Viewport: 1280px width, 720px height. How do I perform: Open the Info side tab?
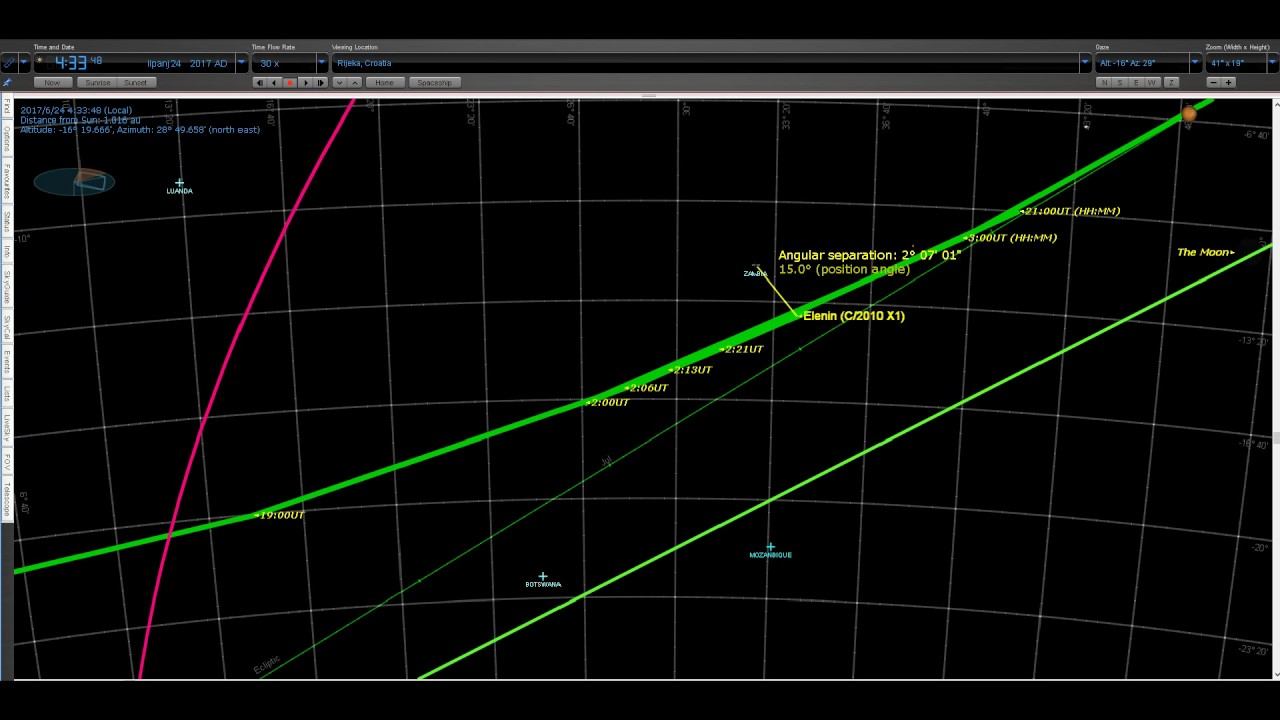(x=7, y=252)
